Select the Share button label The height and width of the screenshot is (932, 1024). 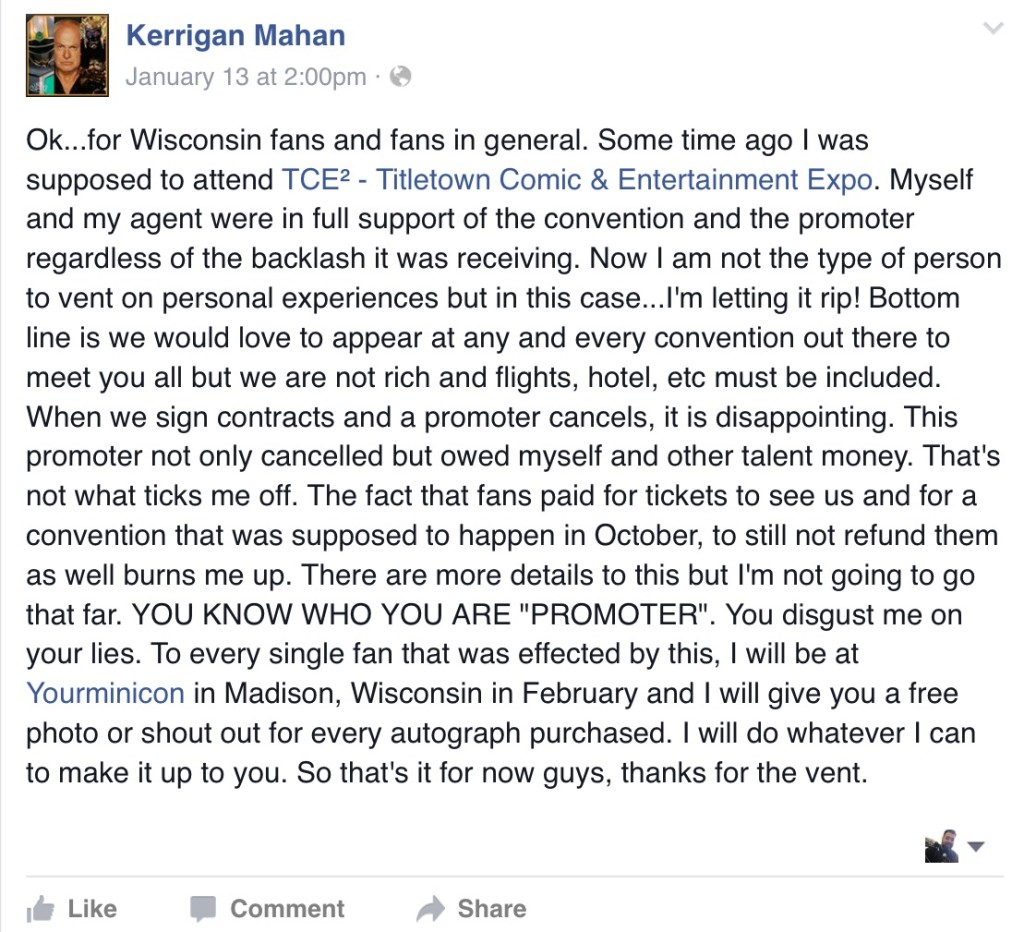coord(492,908)
